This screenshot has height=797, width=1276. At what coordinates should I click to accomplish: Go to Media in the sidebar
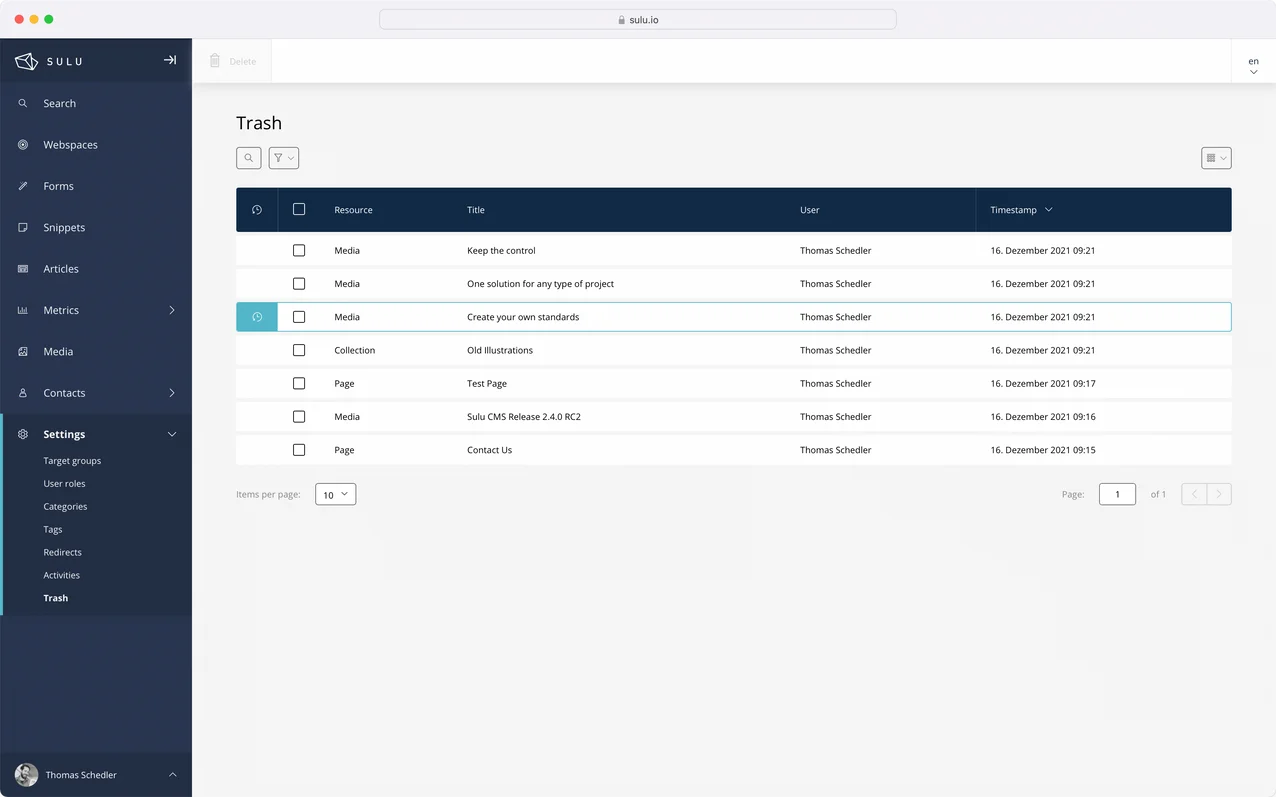pyautogui.click(x=58, y=352)
